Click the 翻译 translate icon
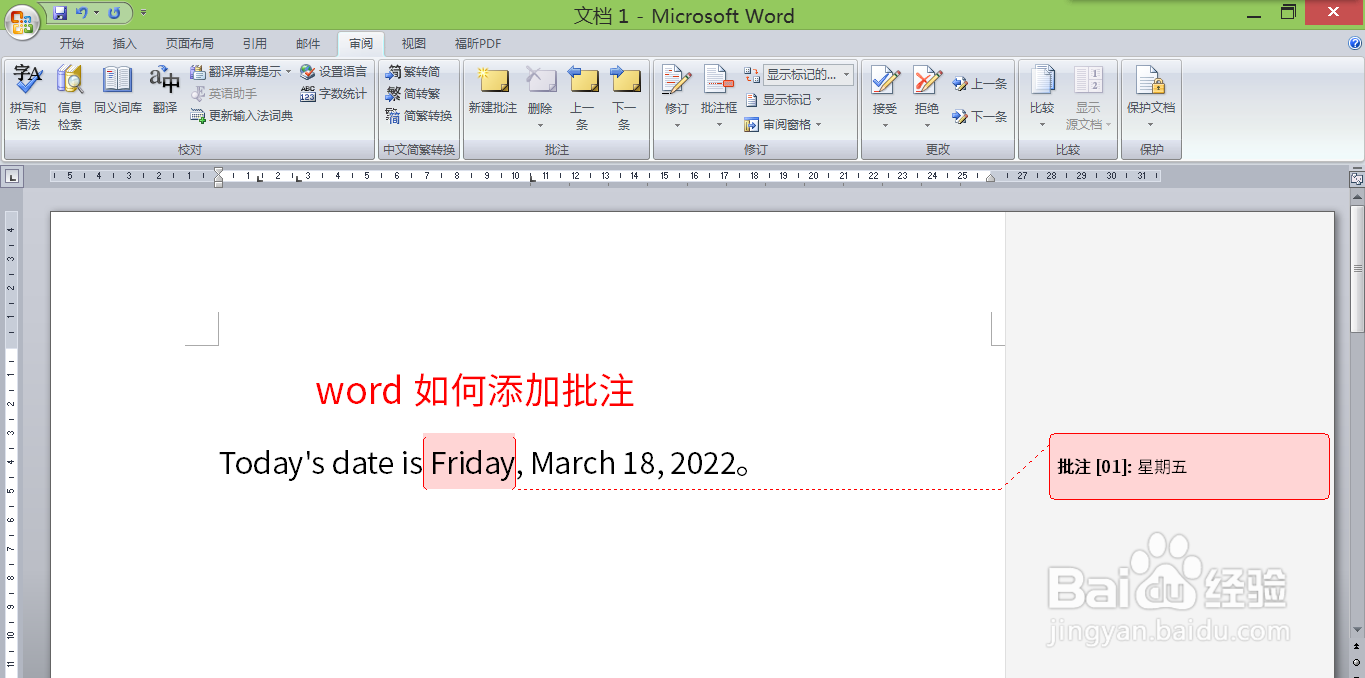This screenshot has height=678, width=1365. click(165, 90)
